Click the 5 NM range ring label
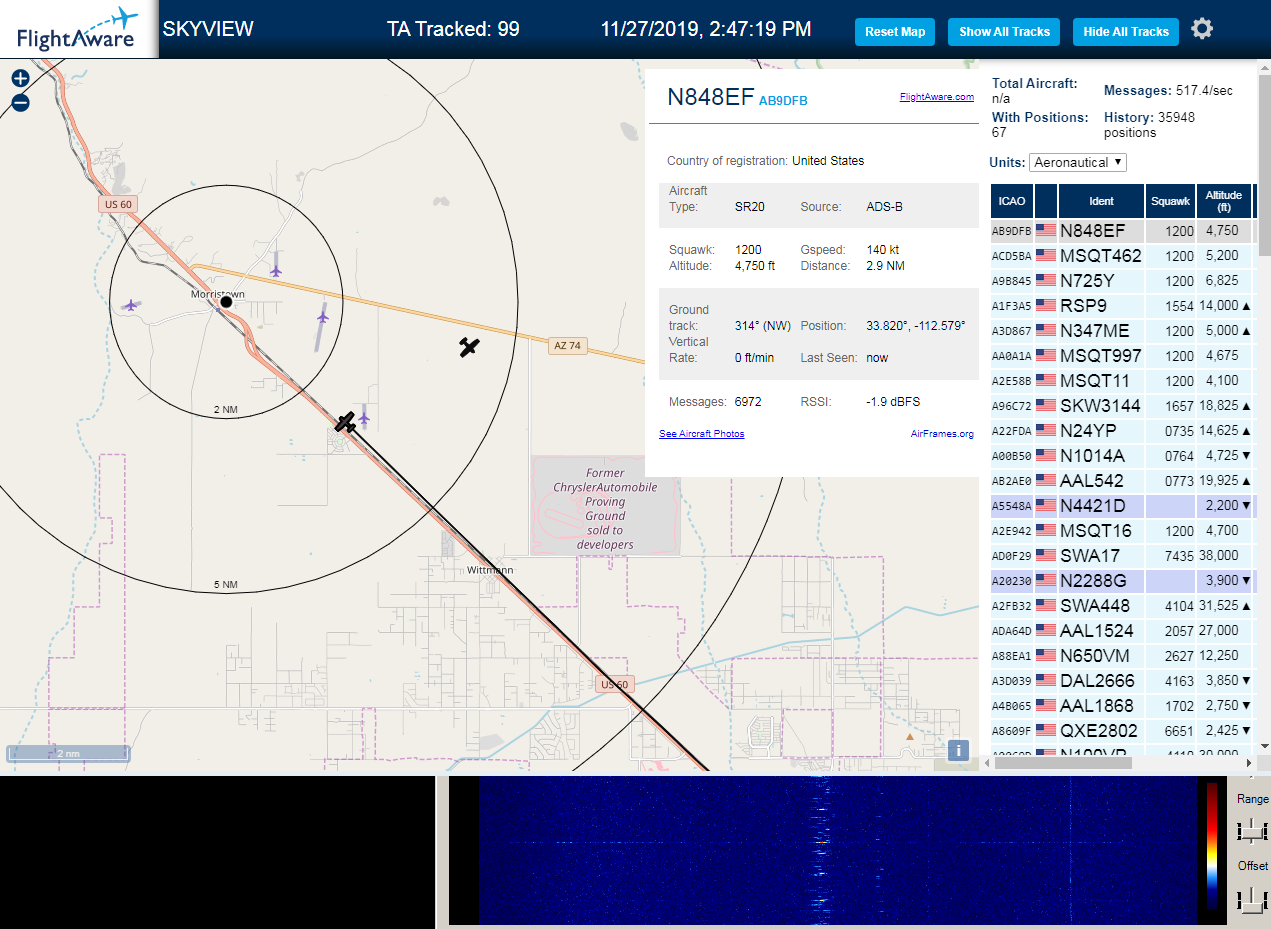This screenshot has height=929, width=1271. 226,584
